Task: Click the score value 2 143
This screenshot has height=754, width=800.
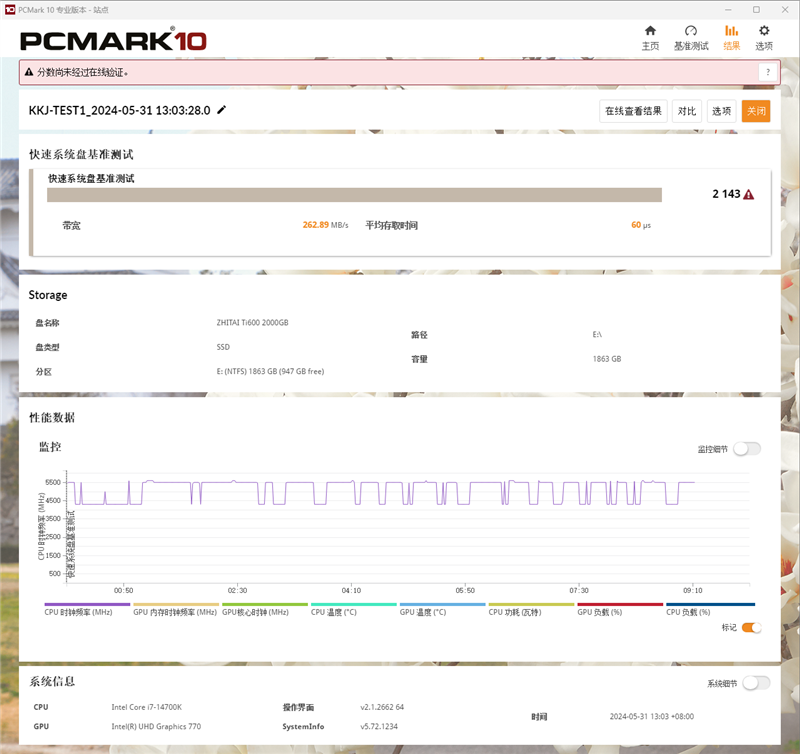Action: pyautogui.click(x=726, y=194)
